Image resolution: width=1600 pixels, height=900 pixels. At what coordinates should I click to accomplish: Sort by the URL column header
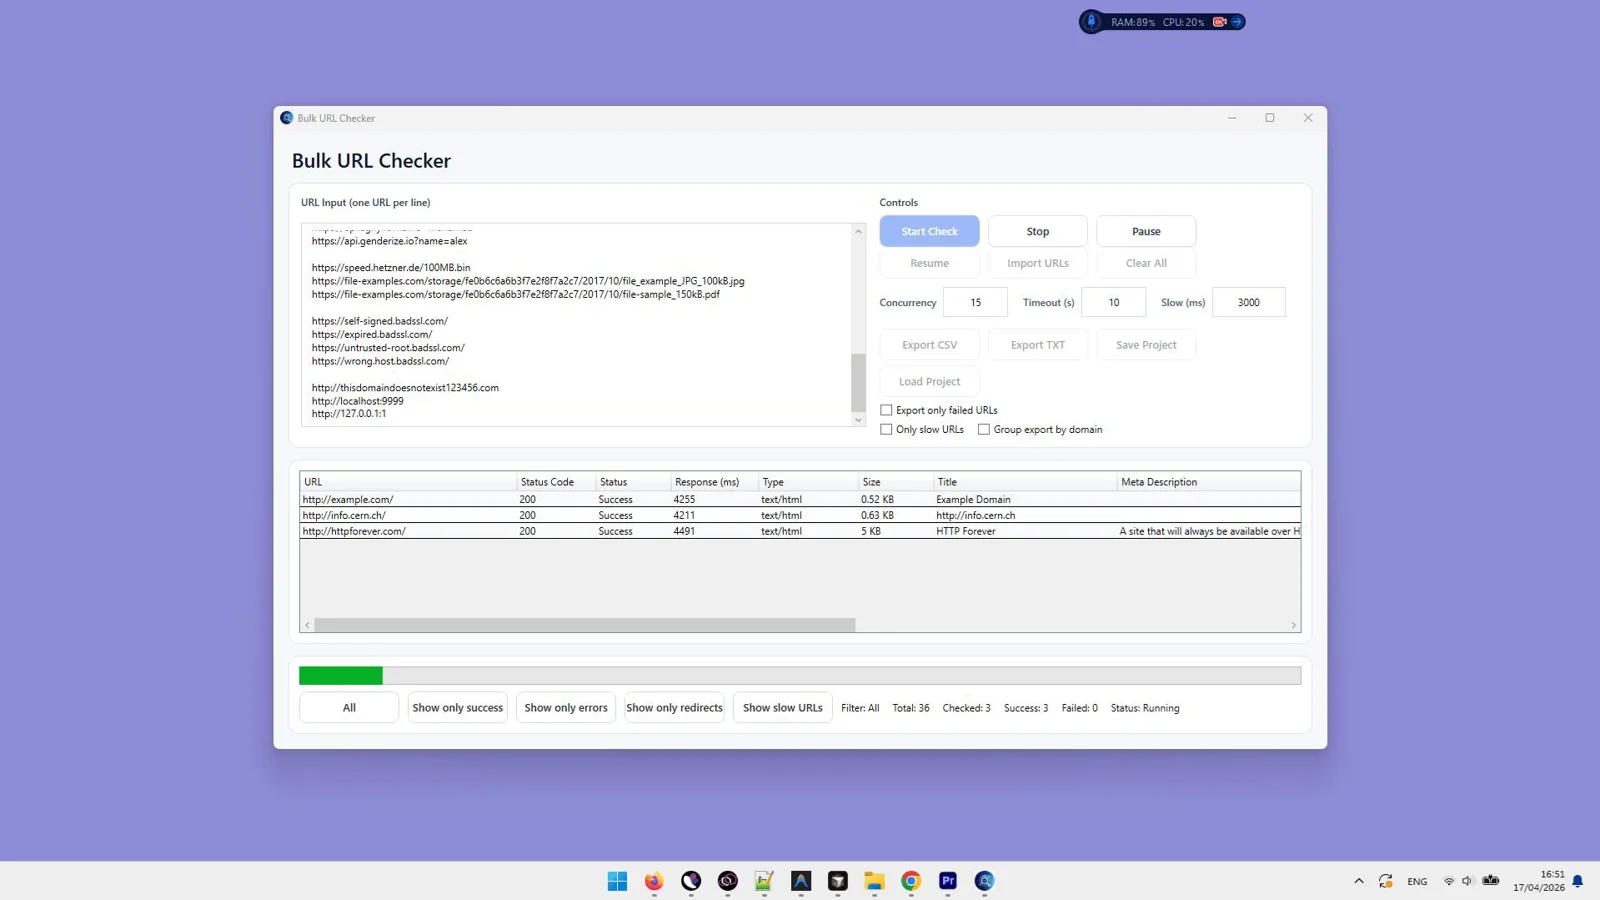pyautogui.click(x=408, y=482)
